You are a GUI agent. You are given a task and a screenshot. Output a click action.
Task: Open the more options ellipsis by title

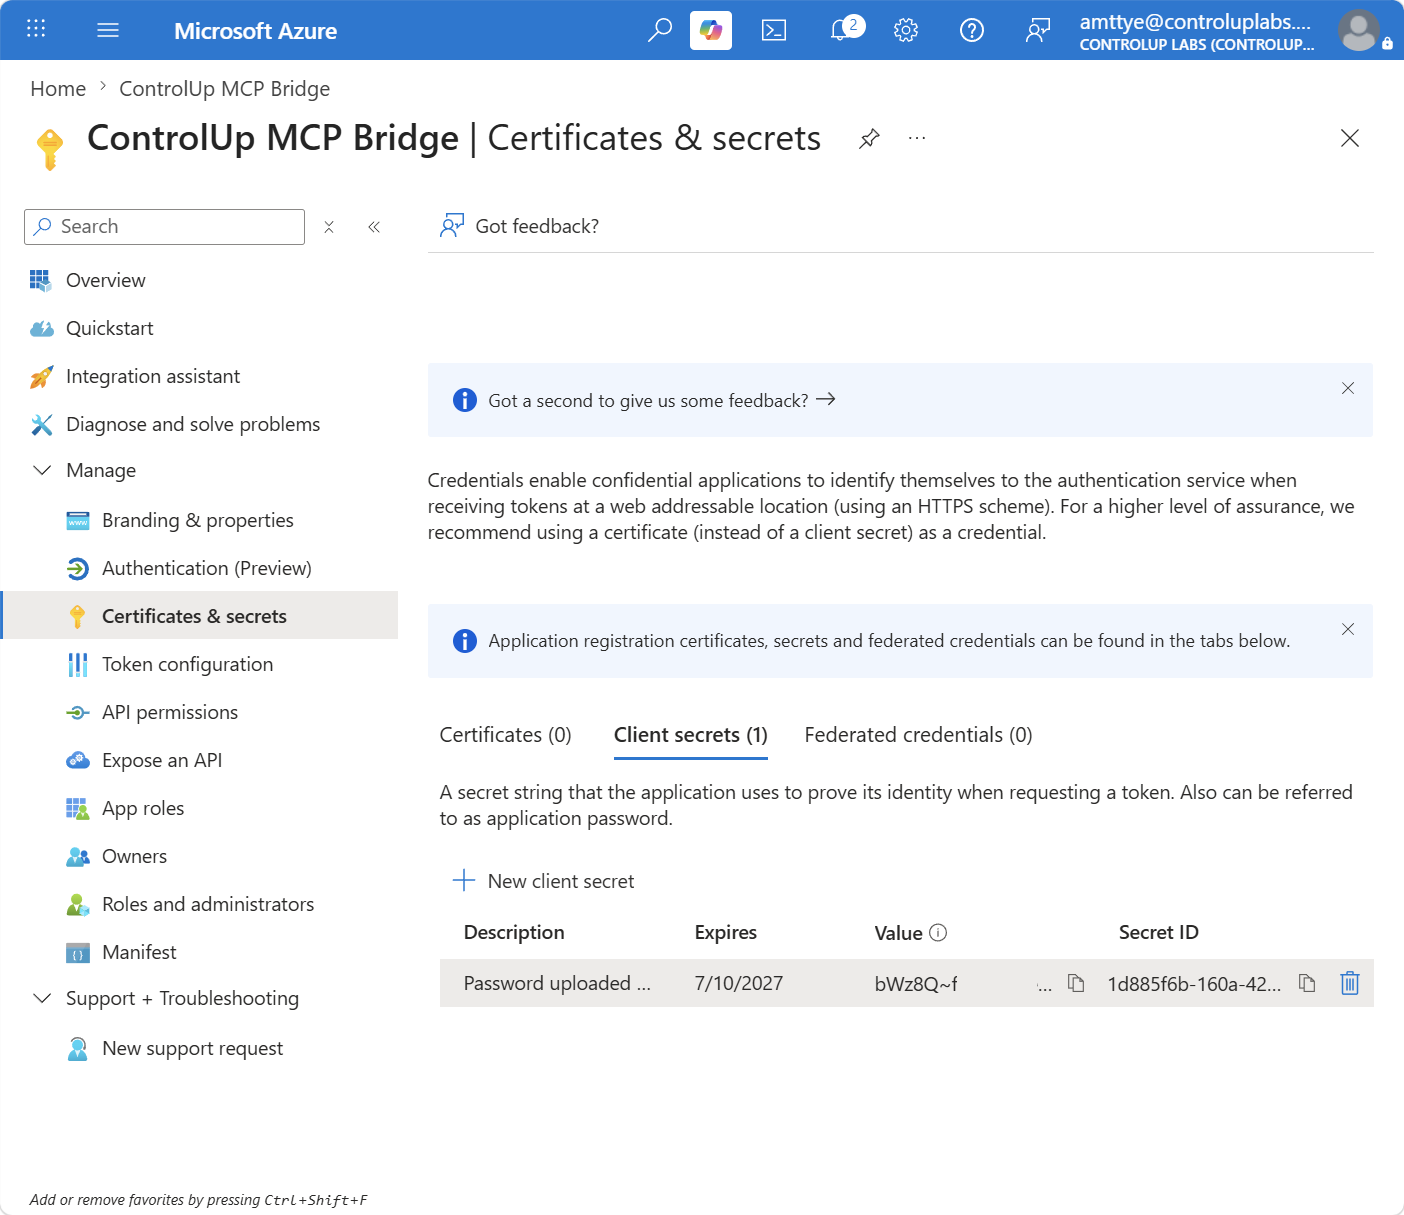(917, 138)
